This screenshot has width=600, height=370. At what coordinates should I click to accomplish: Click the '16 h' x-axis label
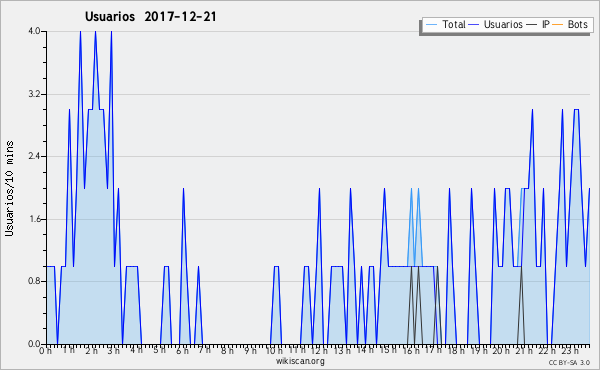[410, 350]
